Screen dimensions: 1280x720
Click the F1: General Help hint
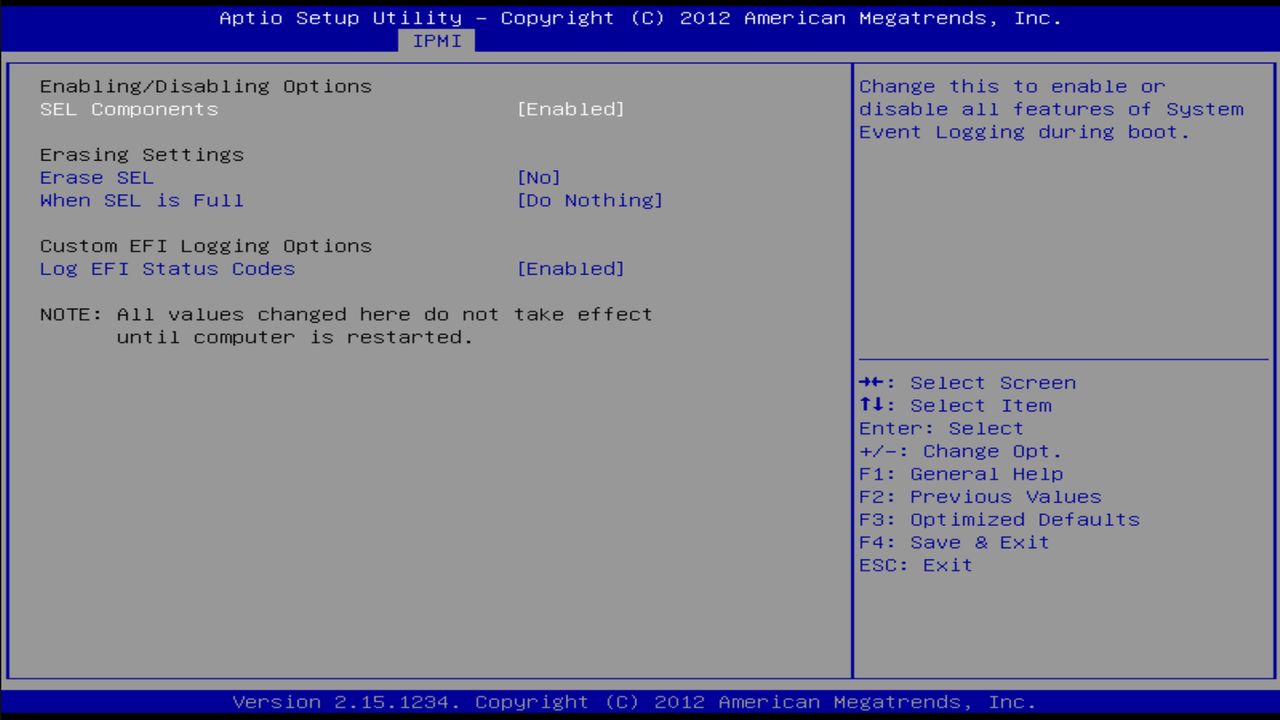pyautogui.click(x=961, y=474)
